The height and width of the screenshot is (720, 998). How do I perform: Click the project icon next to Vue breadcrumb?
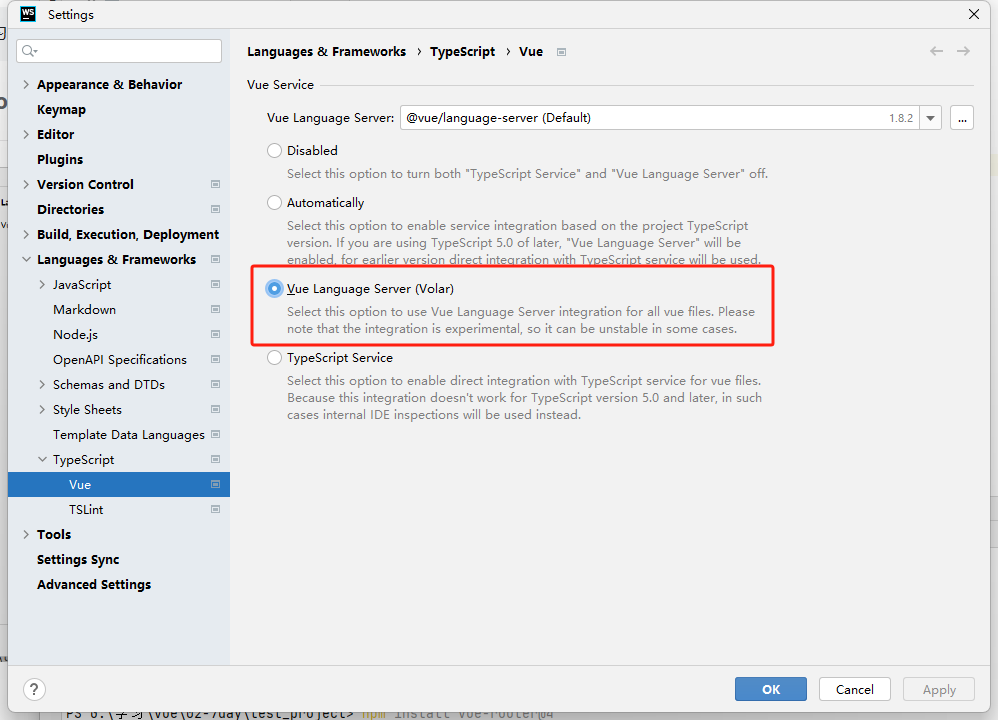(561, 52)
